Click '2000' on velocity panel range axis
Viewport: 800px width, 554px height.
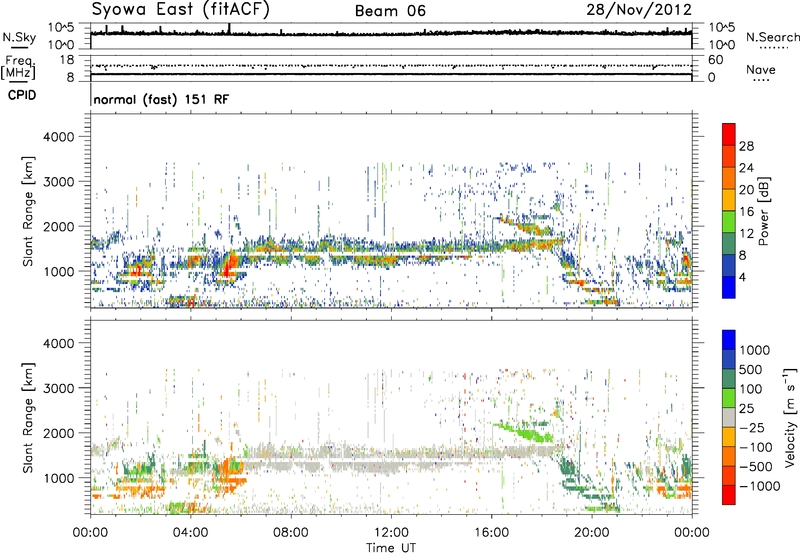pyautogui.click(x=59, y=433)
